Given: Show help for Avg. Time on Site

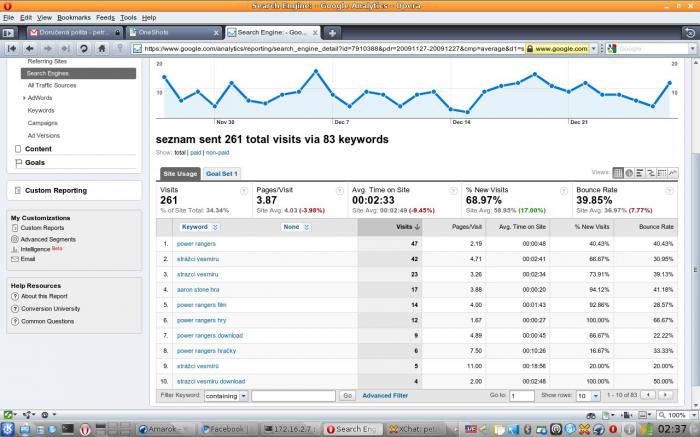Looking at the screenshot, I should [x=453, y=191].
